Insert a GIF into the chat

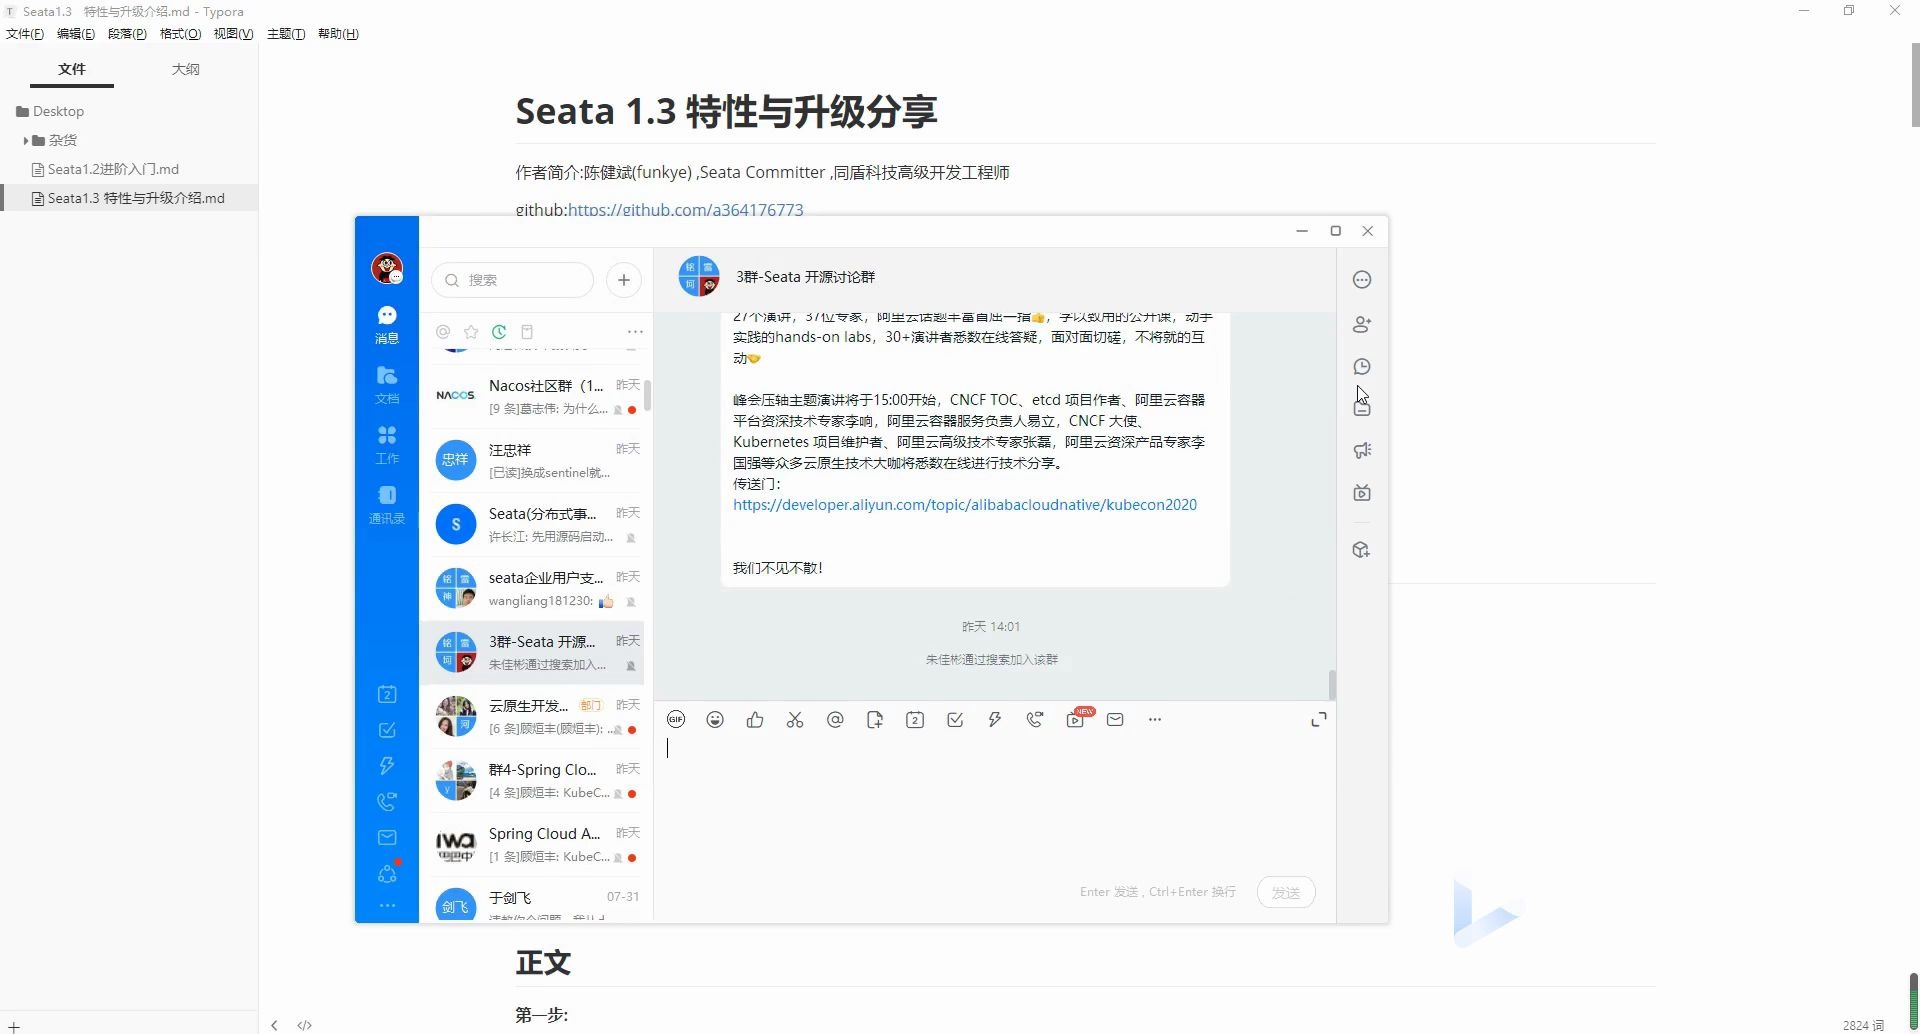coord(676,719)
